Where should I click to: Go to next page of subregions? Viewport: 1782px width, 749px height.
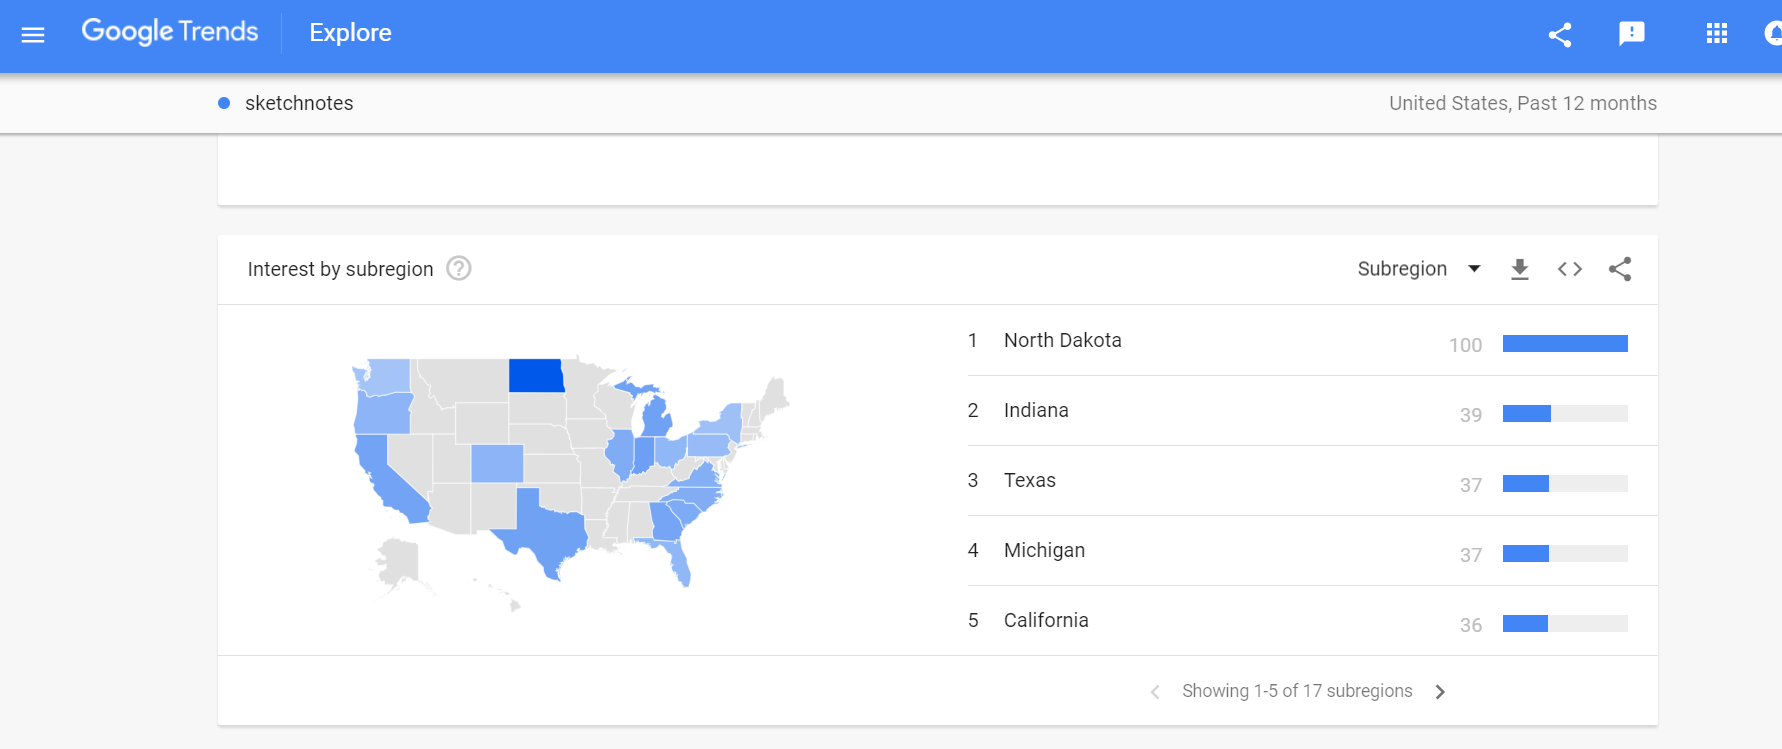[1440, 692]
